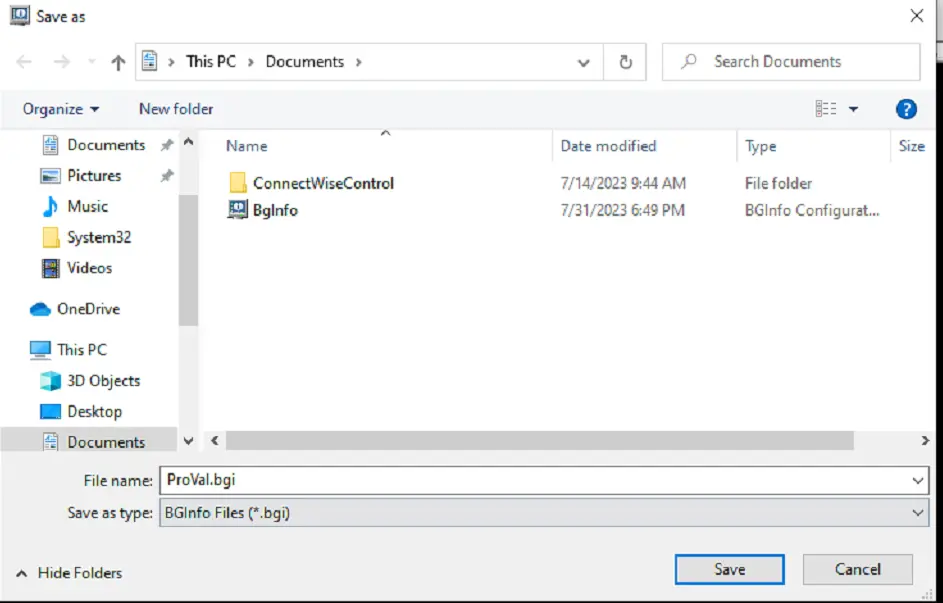Click date 7/31/2023 6:49 PM
Image resolution: width=943 pixels, height=603 pixels.
pos(622,210)
